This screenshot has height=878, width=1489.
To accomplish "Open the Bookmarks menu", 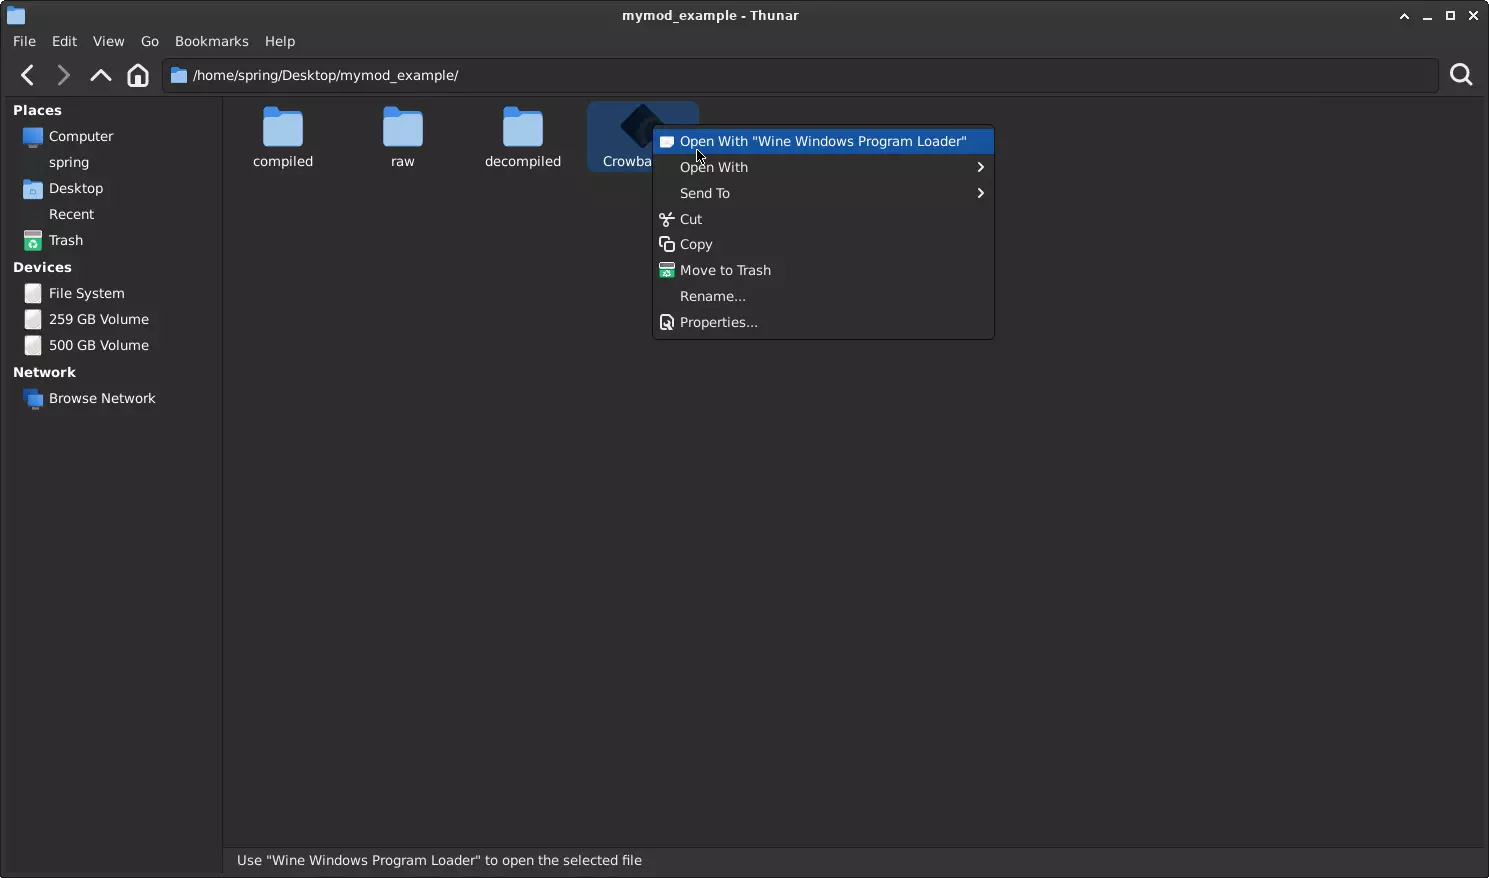I will 211,41.
